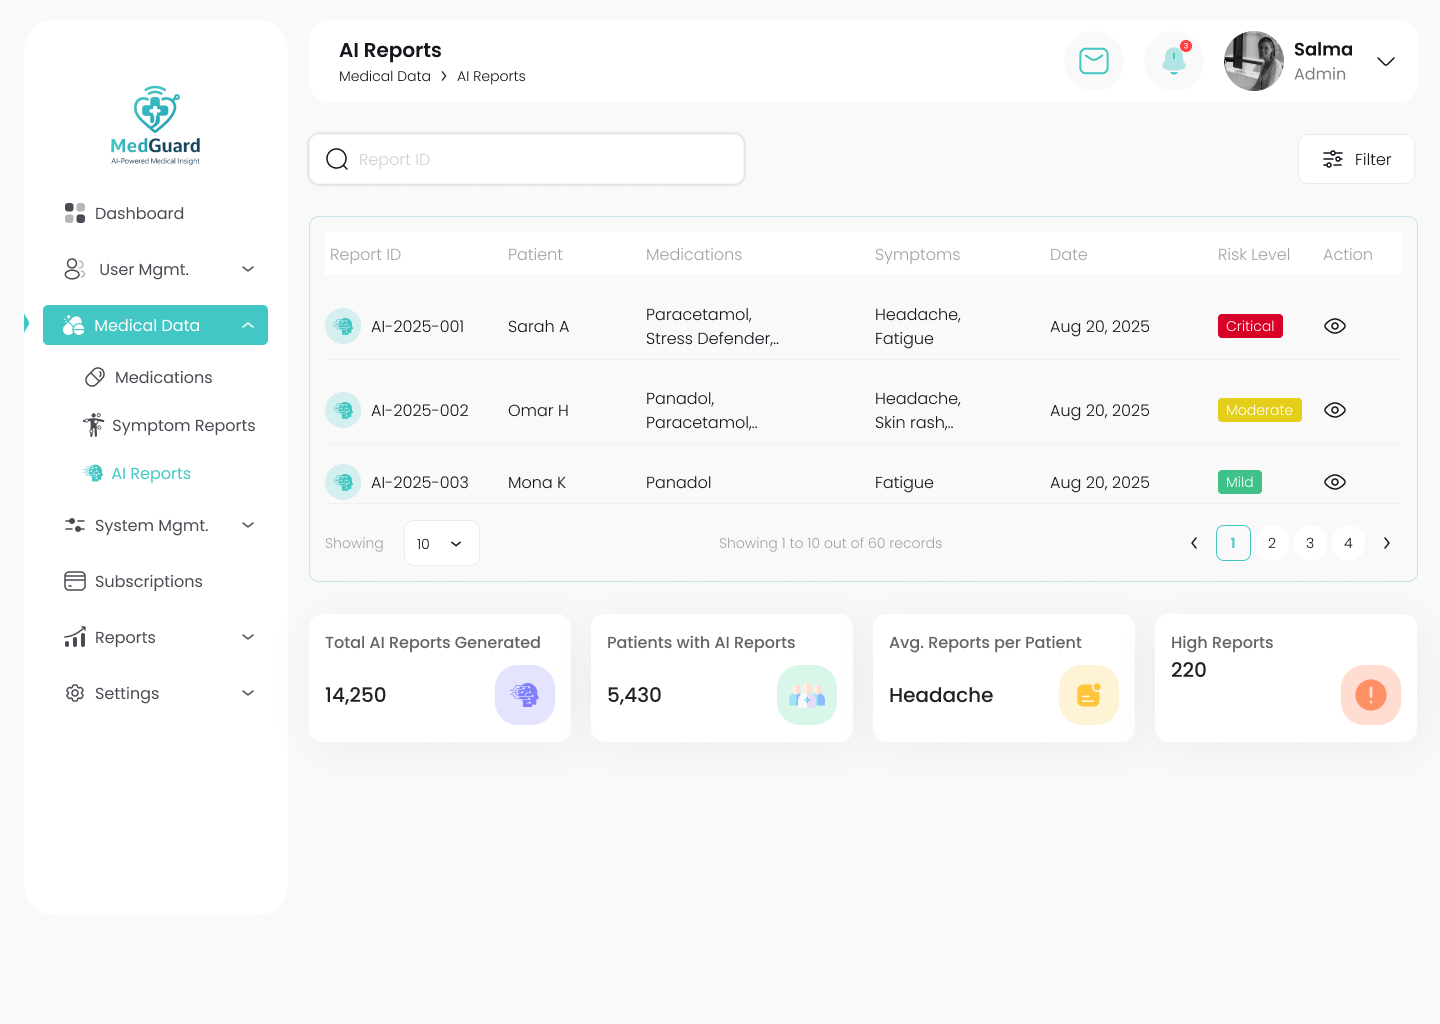View report details for Sarah A

point(1334,326)
